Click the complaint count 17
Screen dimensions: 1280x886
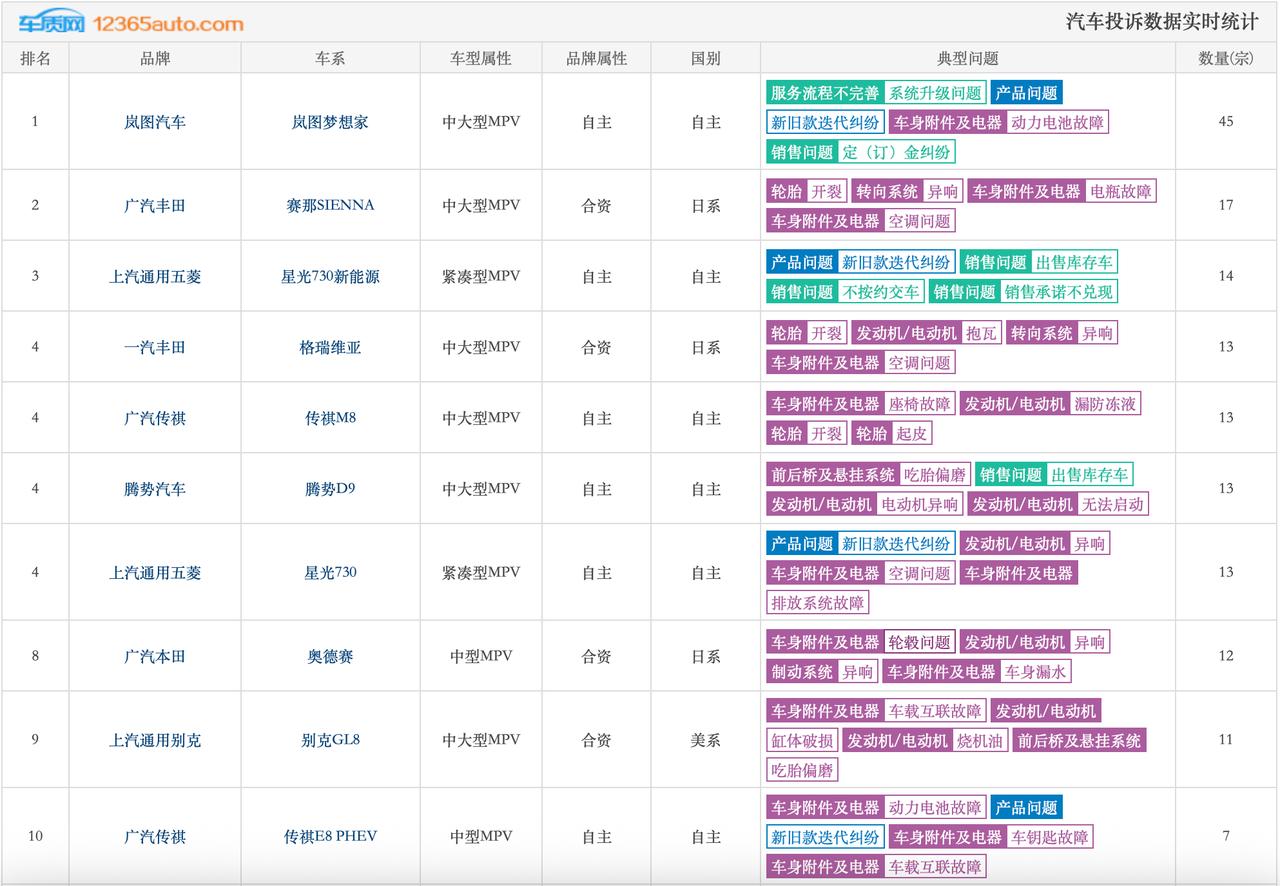click(x=1226, y=205)
